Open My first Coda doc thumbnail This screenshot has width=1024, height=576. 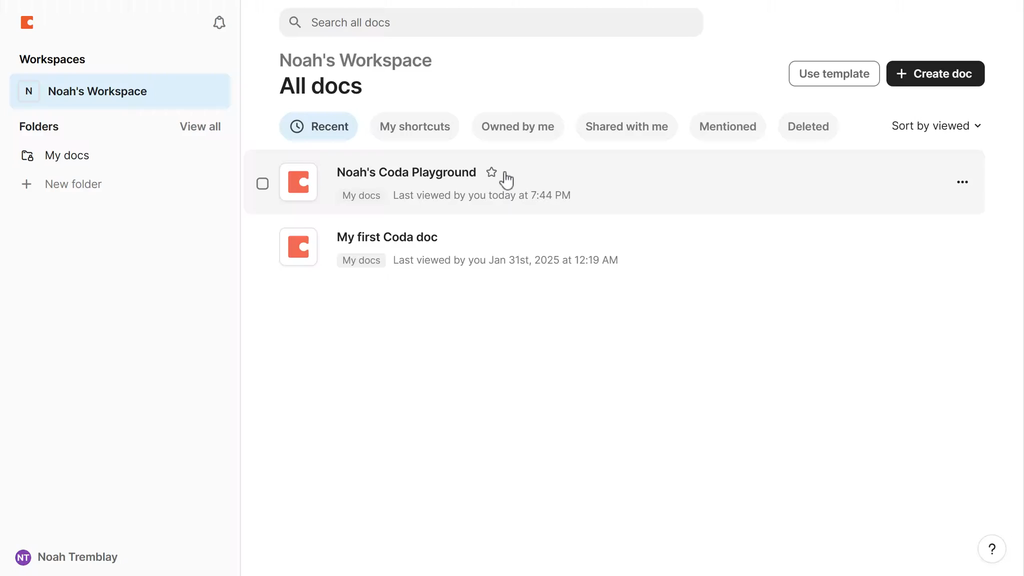point(298,247)
